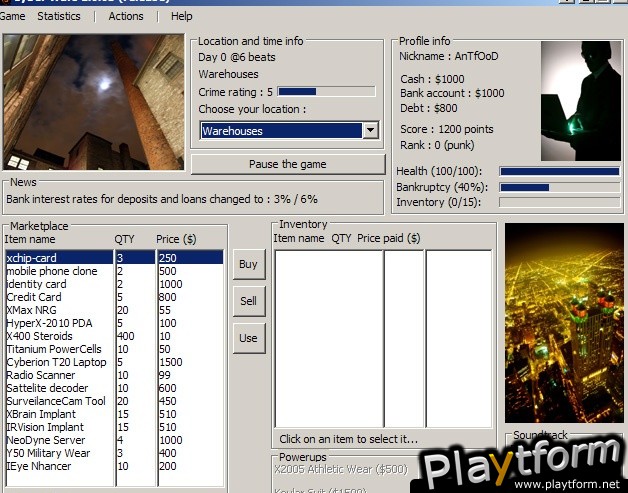Click the Debt : $800 value

click(429, 109)
